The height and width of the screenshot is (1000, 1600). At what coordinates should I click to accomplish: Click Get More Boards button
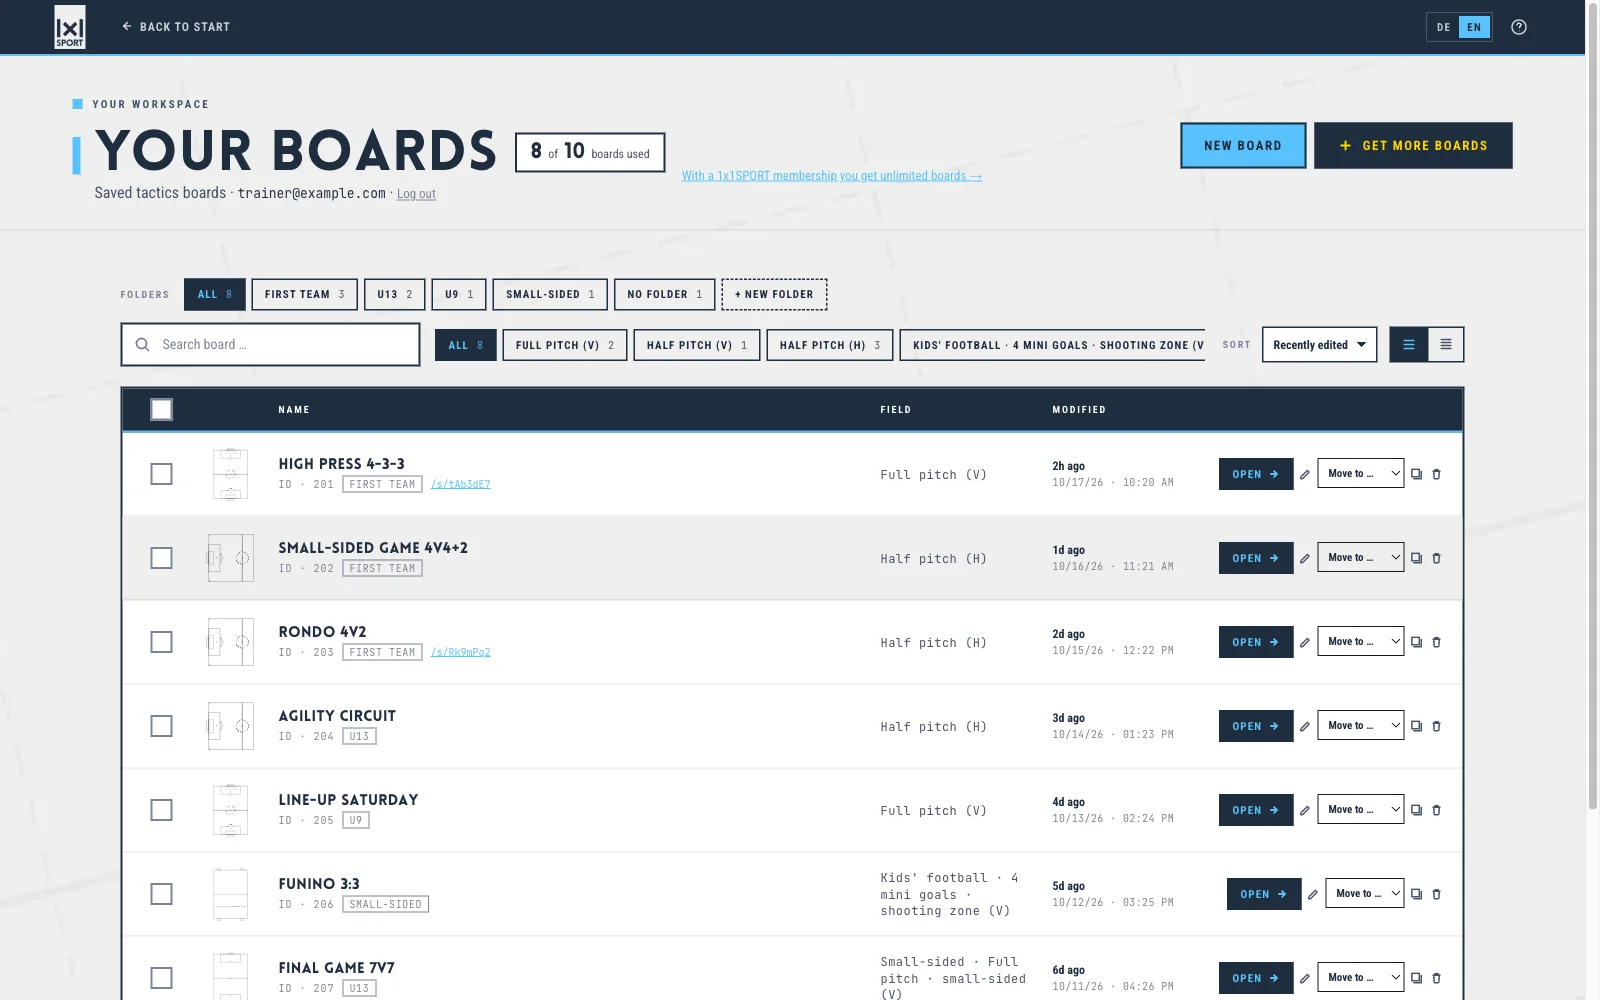click(1413, 145)
